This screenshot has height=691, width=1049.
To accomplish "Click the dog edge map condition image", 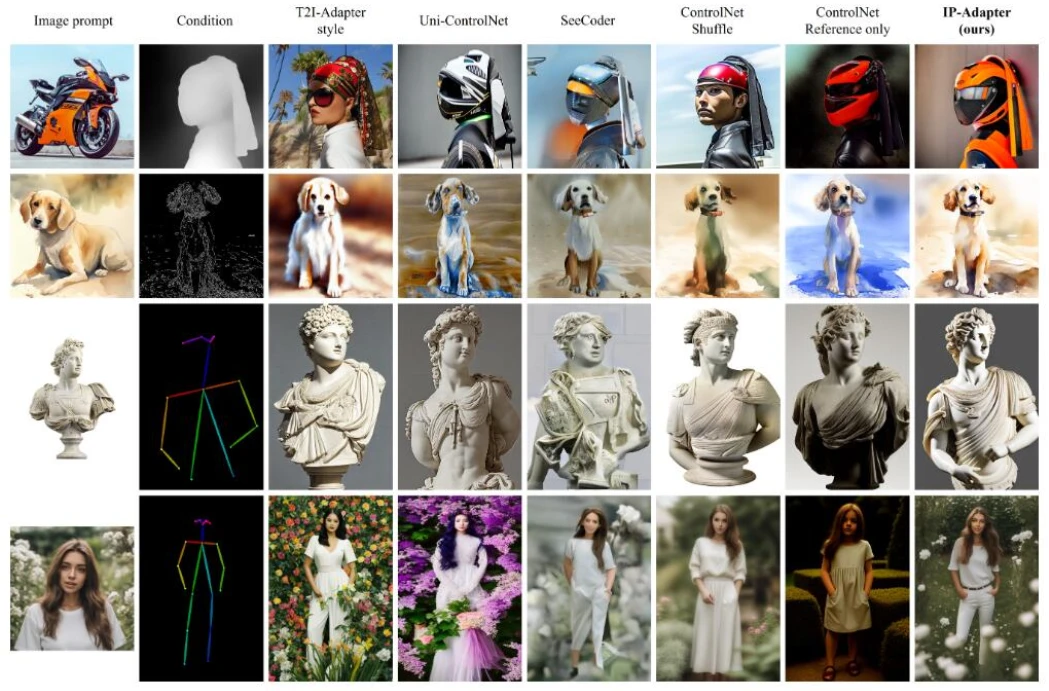I will coord(201,235).
